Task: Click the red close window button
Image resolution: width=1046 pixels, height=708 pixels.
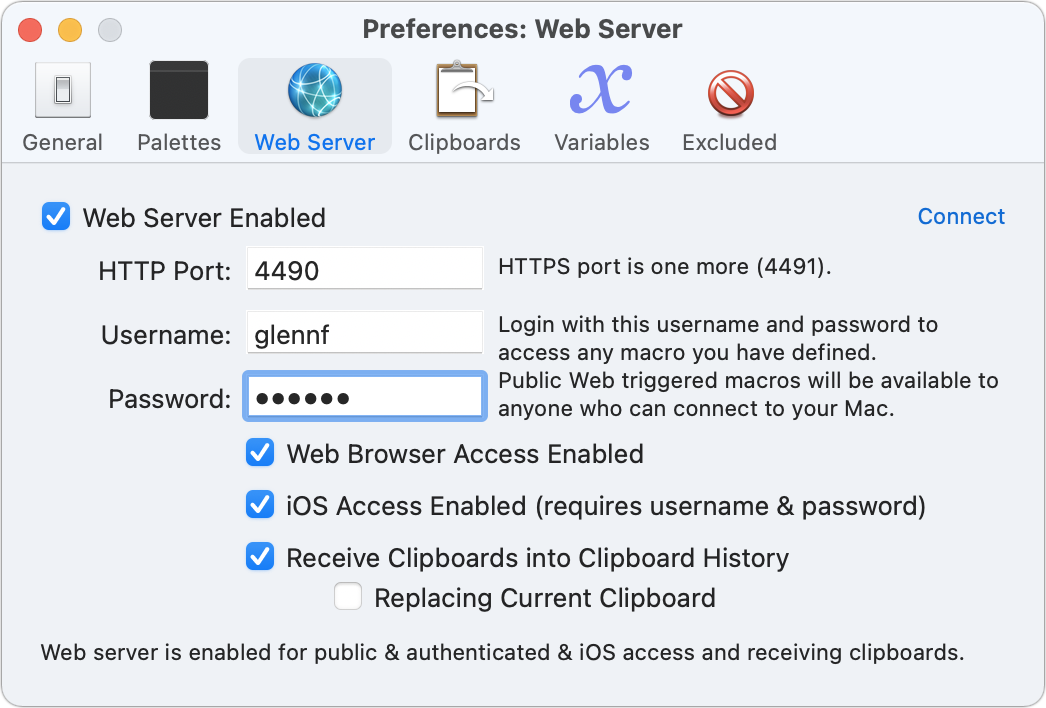Action: [x=30, y=30]
